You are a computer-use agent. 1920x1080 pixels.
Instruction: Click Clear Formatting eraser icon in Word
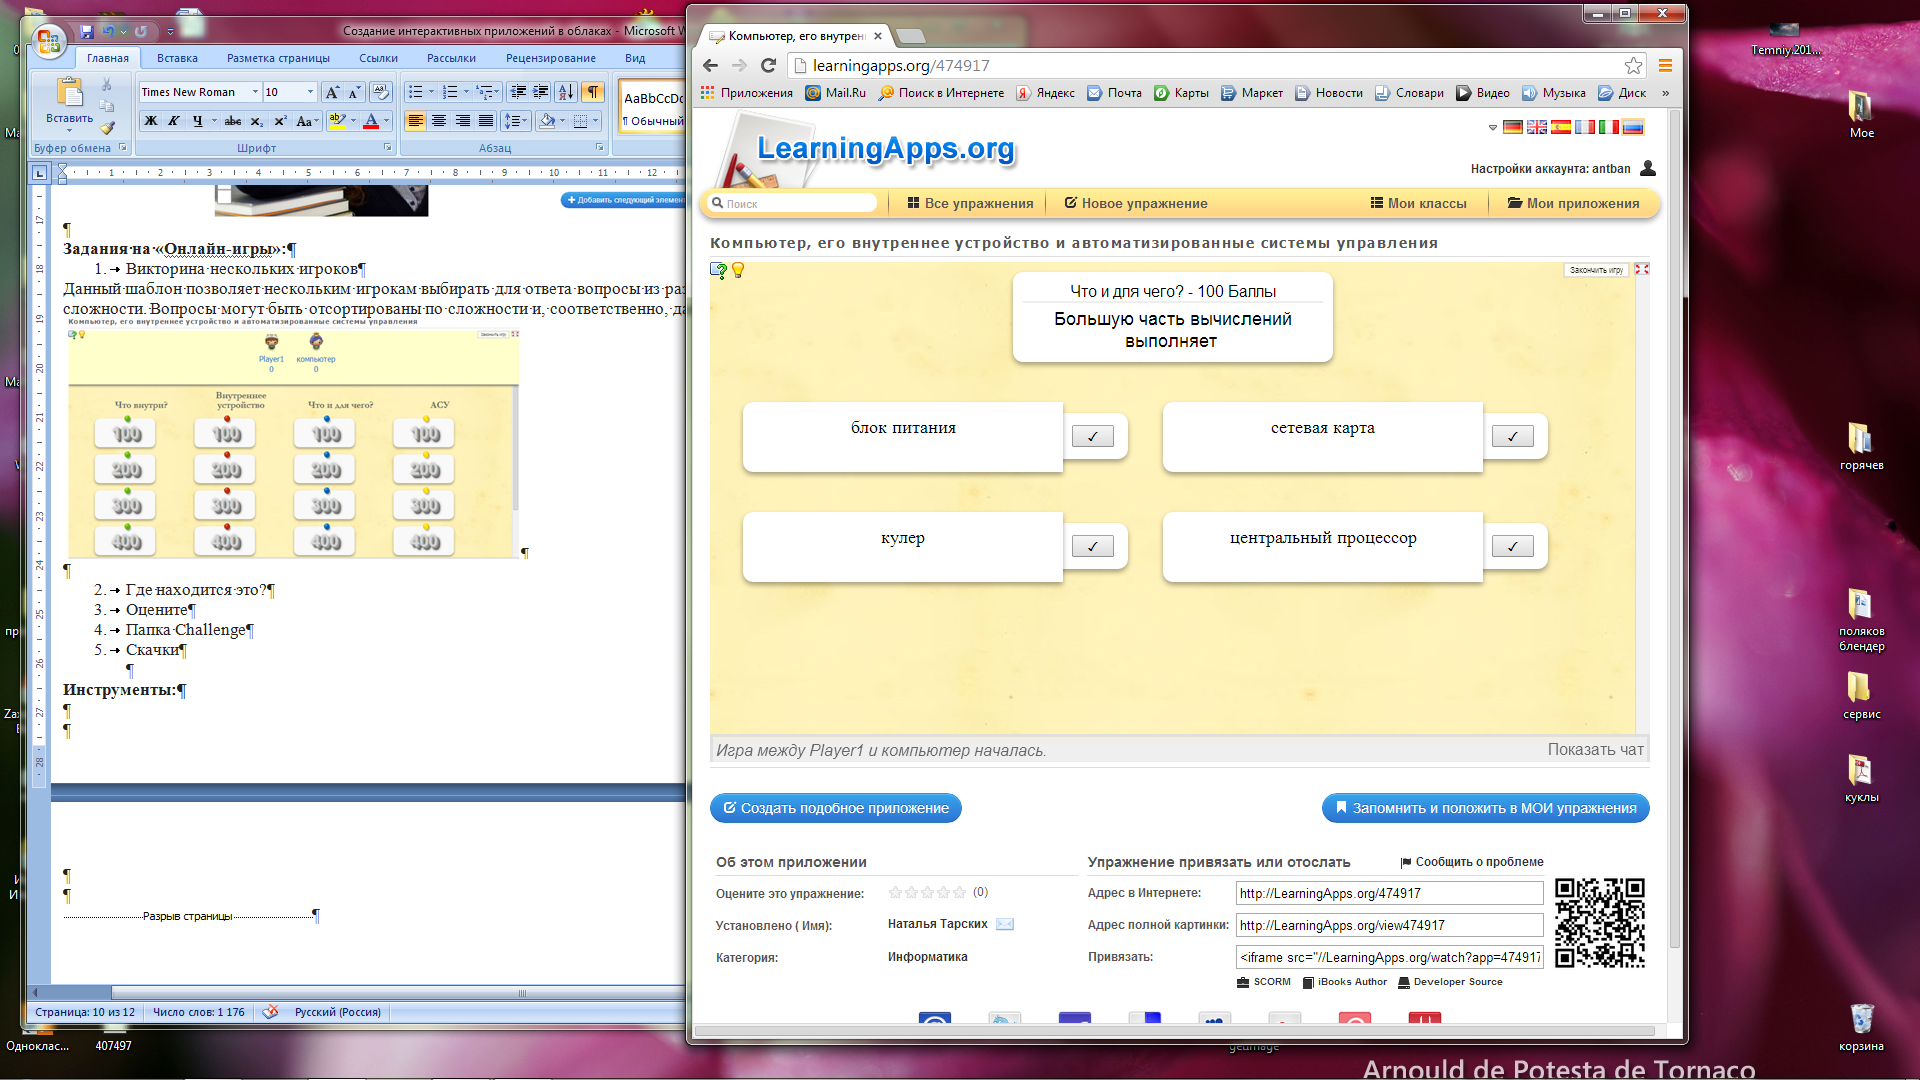[x=380, y=92]
